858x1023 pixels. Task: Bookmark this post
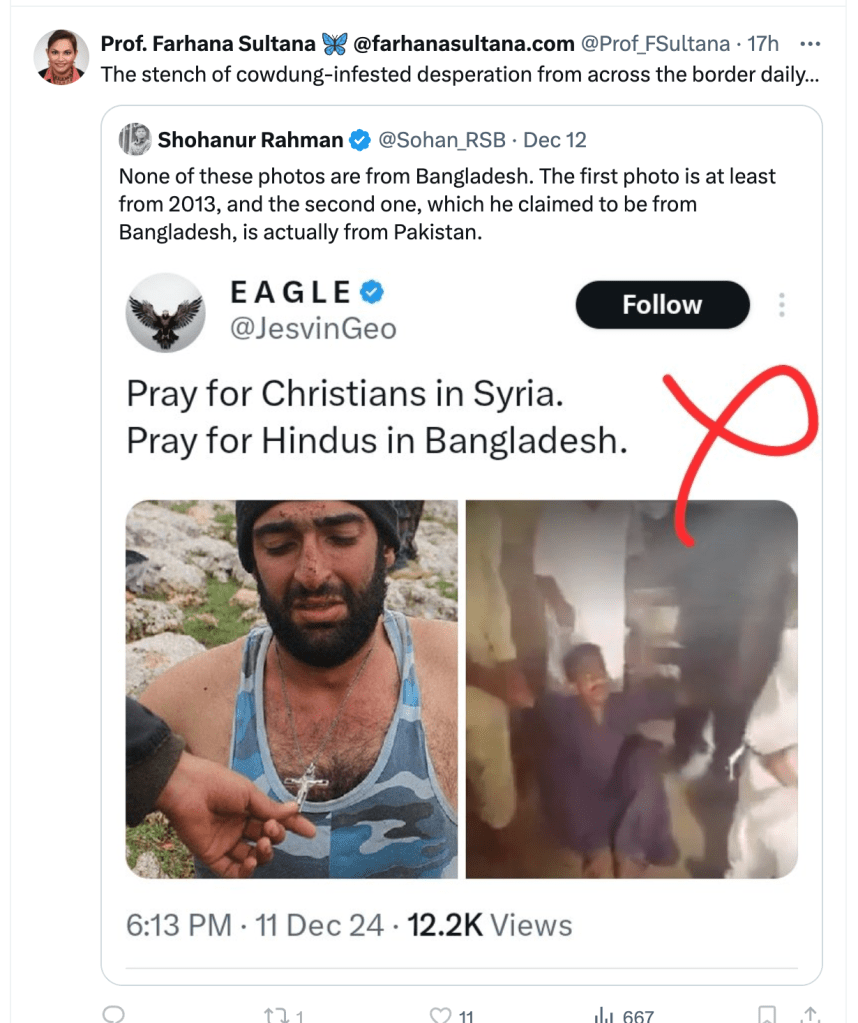767,1015
